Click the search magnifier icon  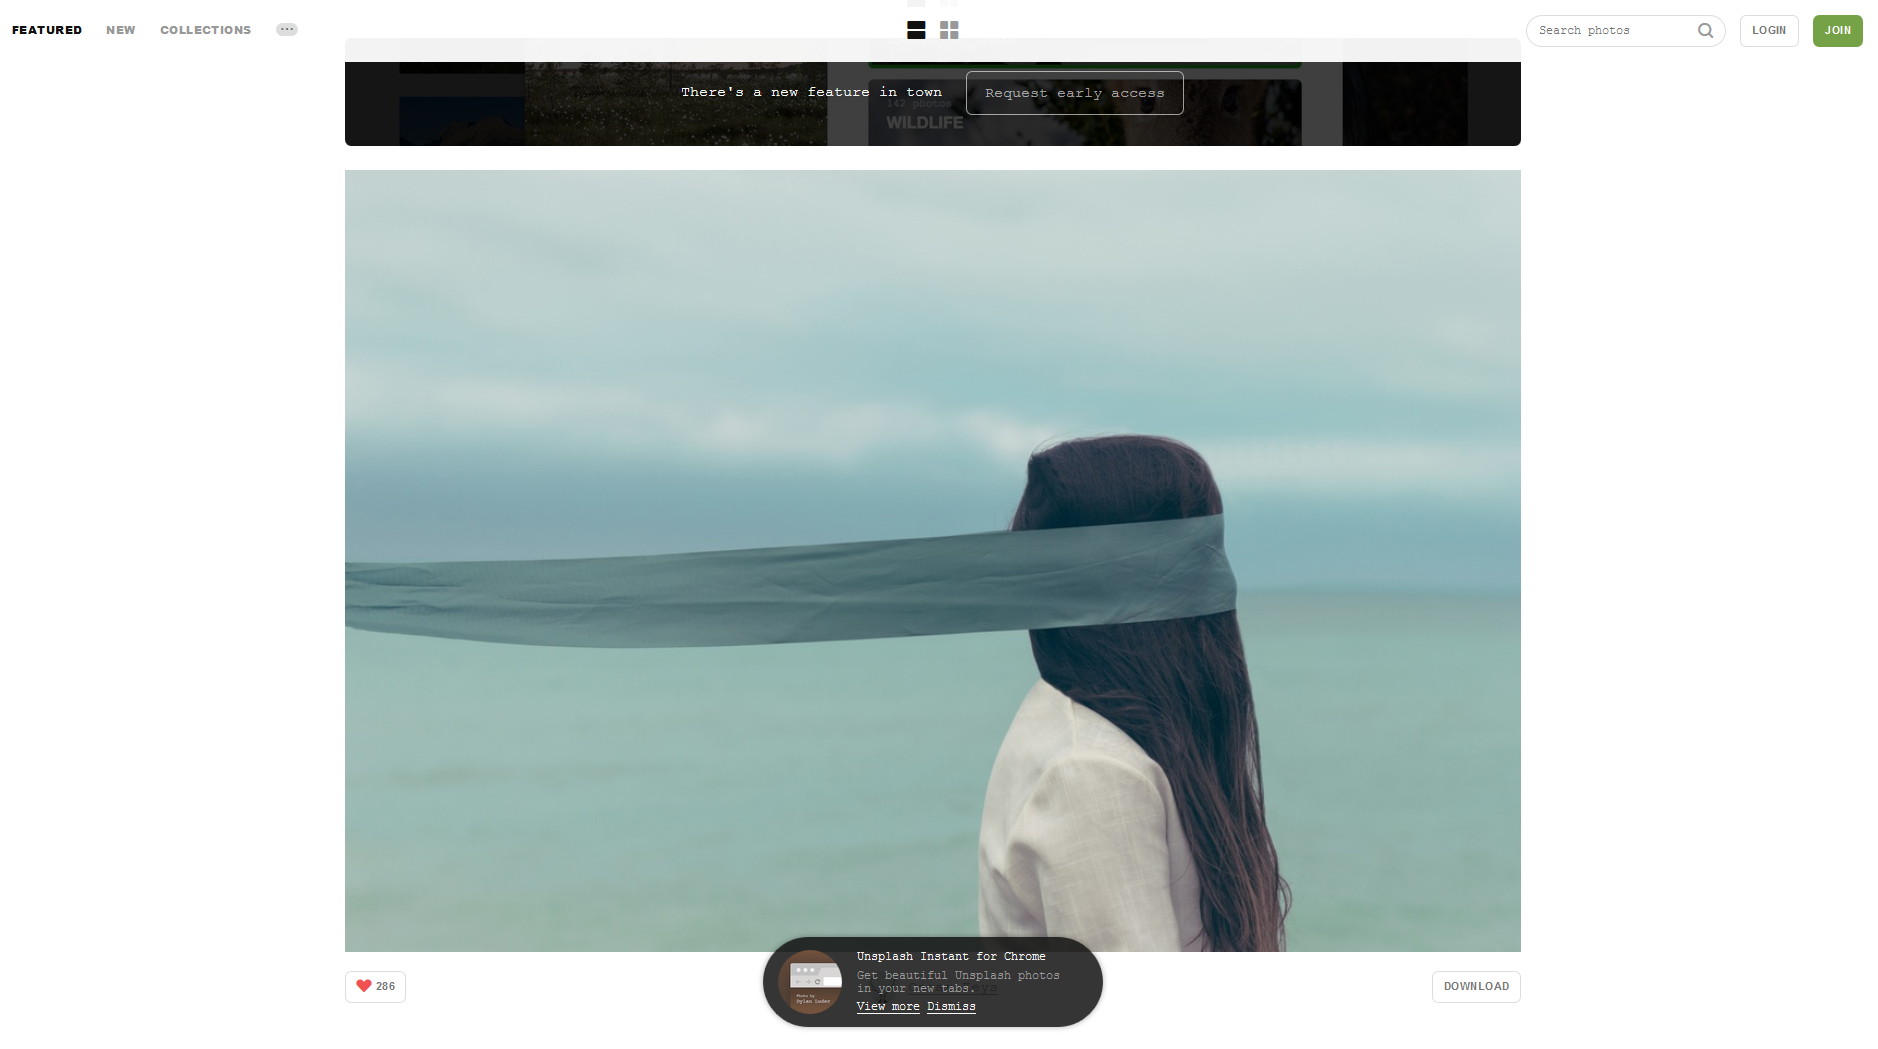coord(1705,31)
